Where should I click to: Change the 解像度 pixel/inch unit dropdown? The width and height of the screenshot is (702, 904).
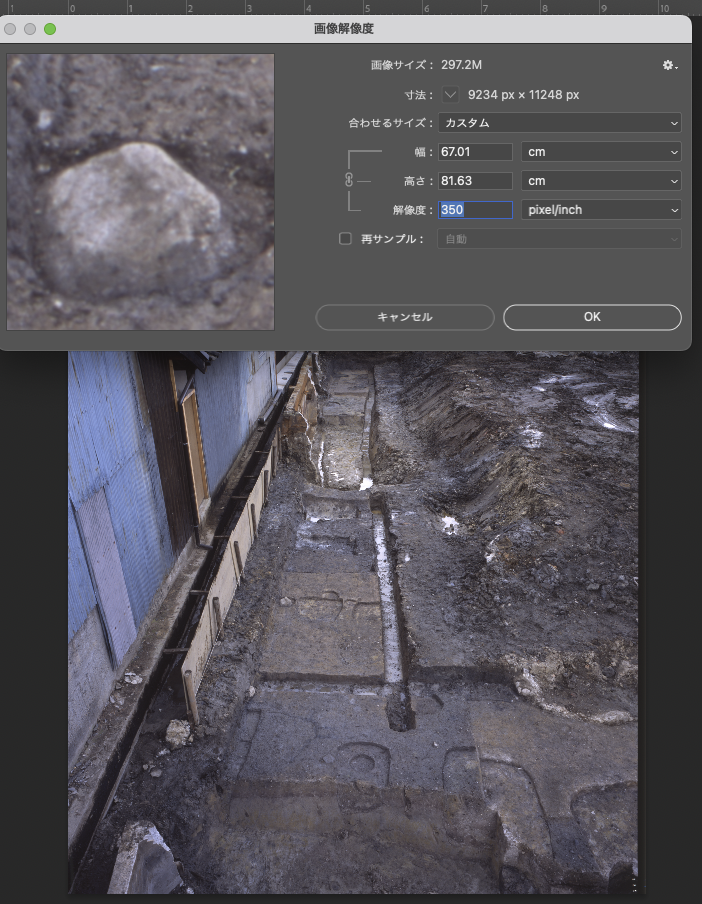[x=600, y=210]
